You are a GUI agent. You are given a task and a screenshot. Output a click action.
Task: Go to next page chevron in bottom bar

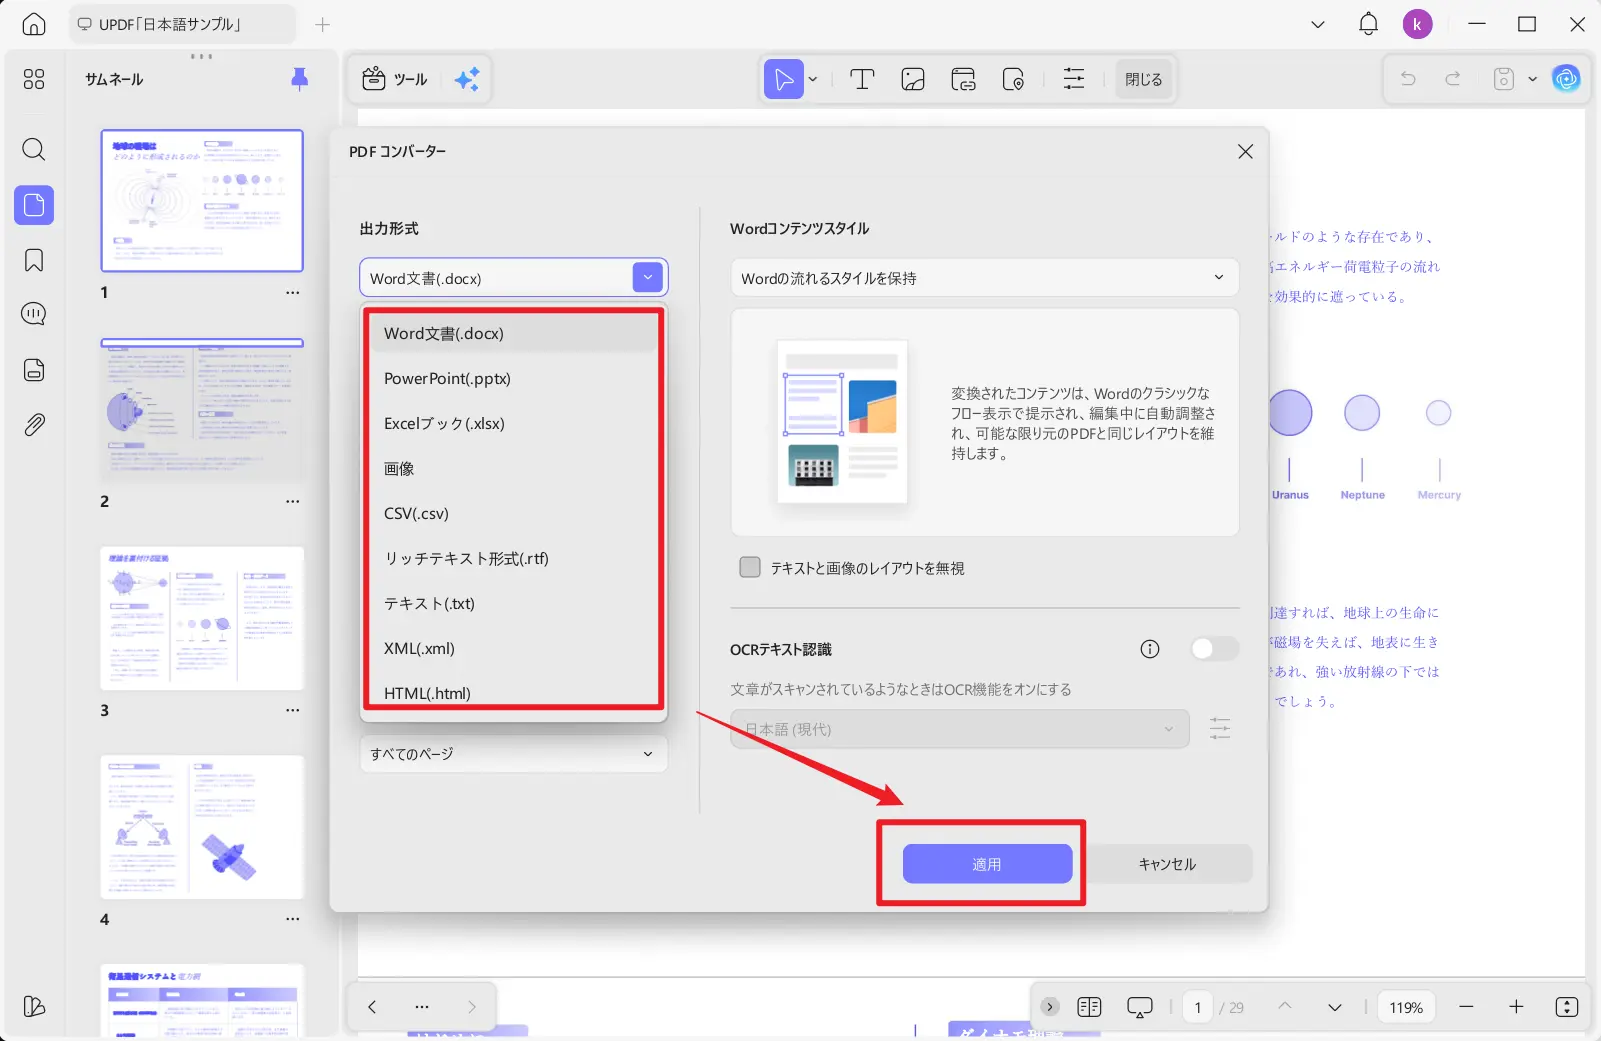(x=1335, y=1007)
